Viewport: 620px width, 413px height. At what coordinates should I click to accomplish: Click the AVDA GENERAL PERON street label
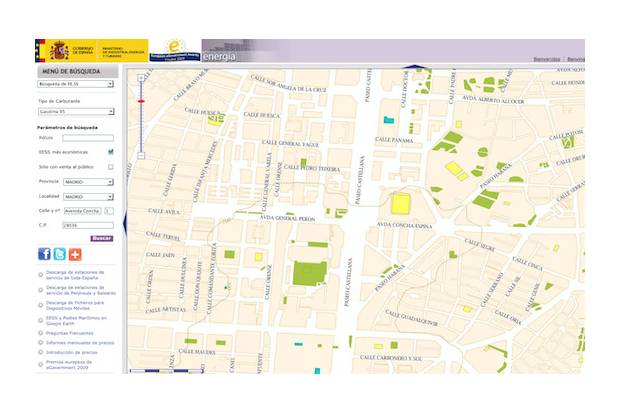click(x=287, y=218)
